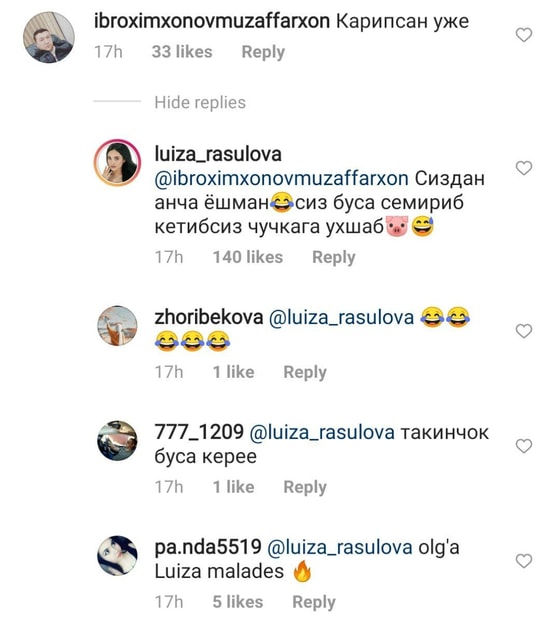
Task: Open luiza_rasulova's story avatar
Action: tap(118, 162)
